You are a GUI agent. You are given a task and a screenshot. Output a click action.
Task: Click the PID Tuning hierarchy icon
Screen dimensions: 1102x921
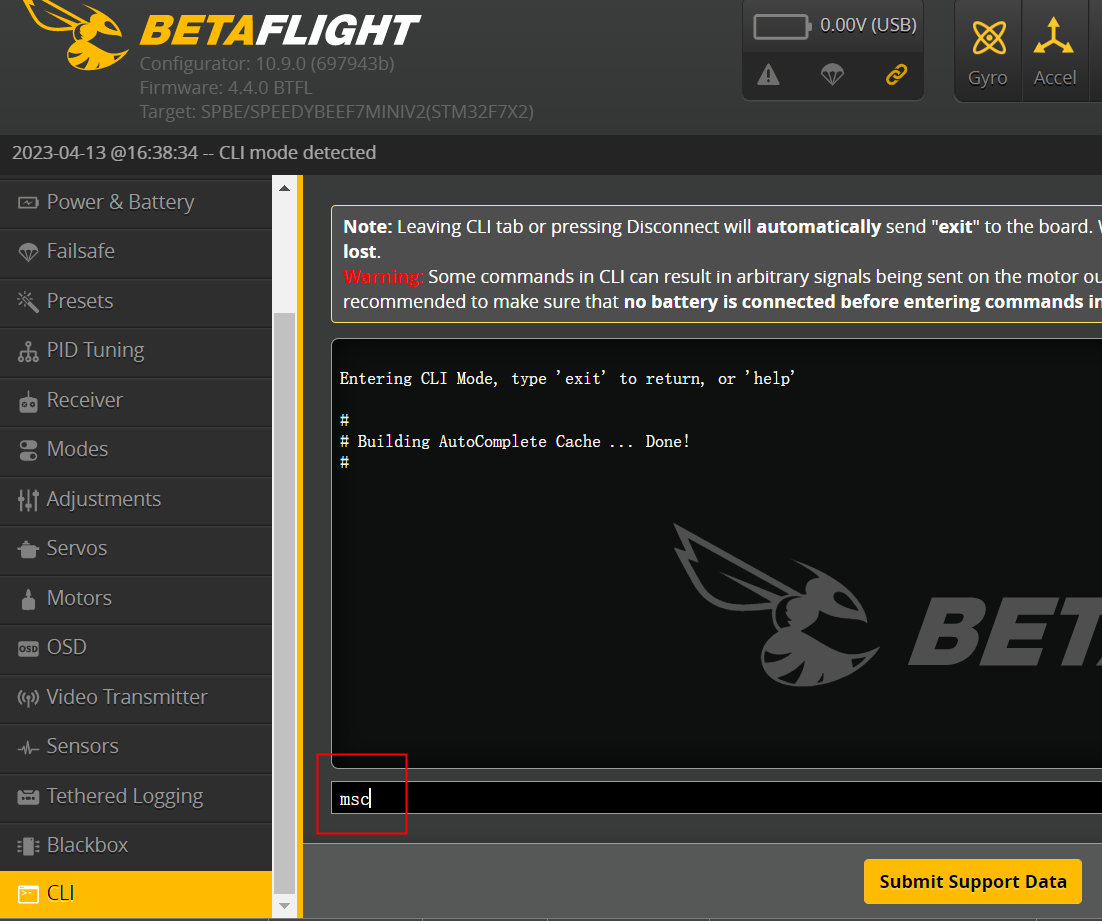(x=28, y=352)
